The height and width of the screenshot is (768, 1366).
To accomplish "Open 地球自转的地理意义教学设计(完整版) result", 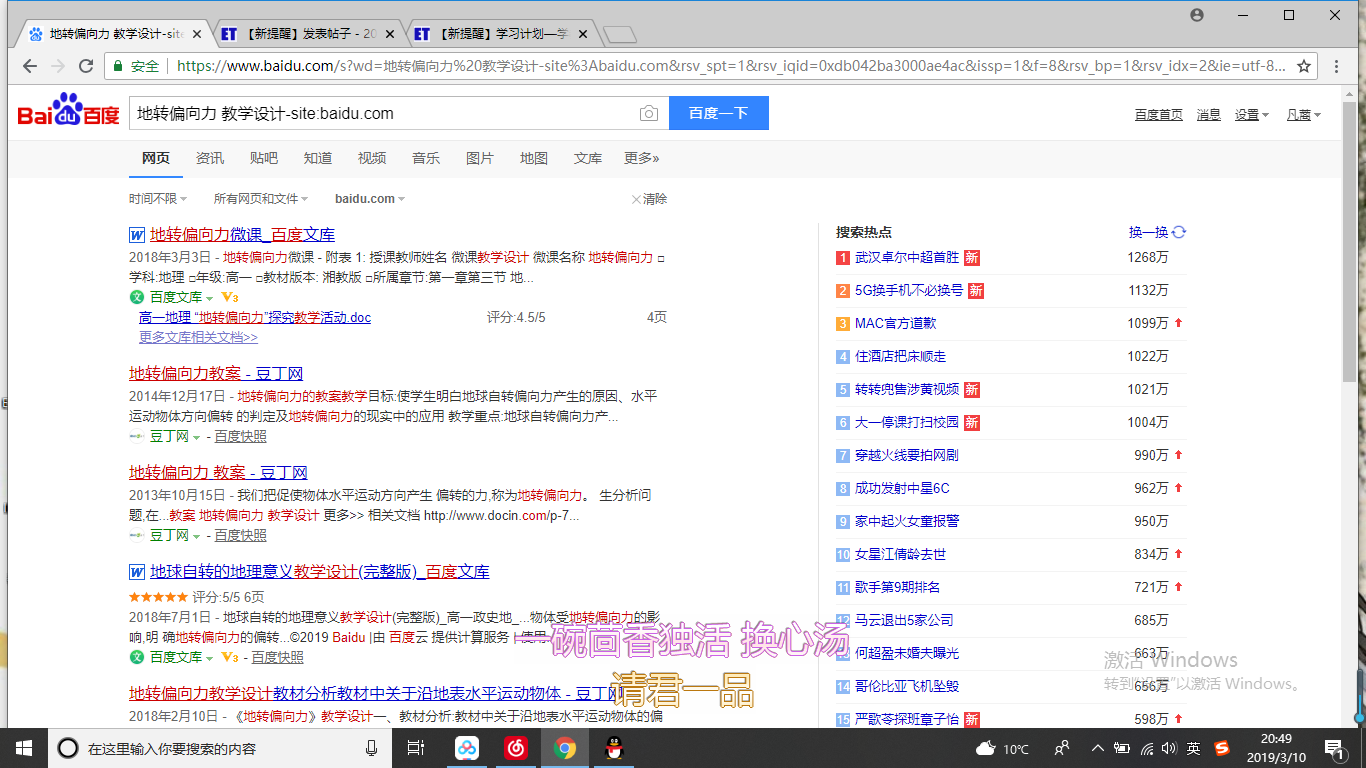I will 320,572.
